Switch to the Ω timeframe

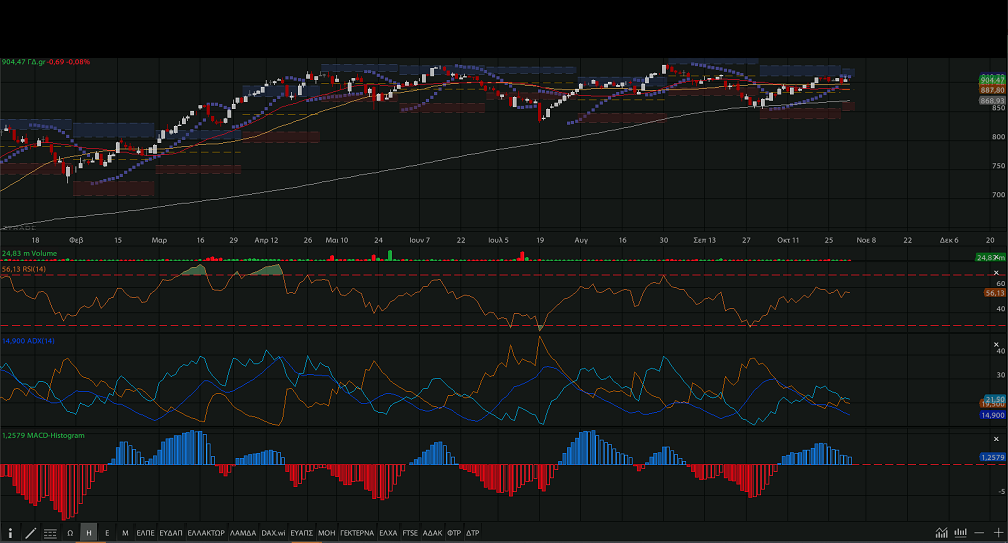70,533
